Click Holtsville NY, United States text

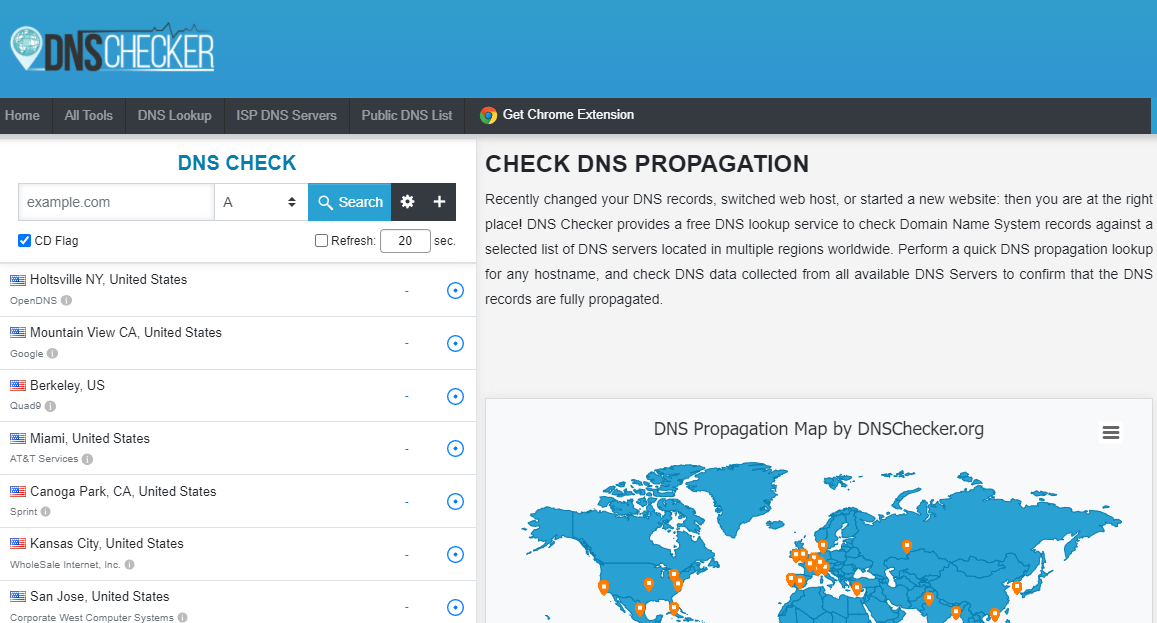(108, 280)
